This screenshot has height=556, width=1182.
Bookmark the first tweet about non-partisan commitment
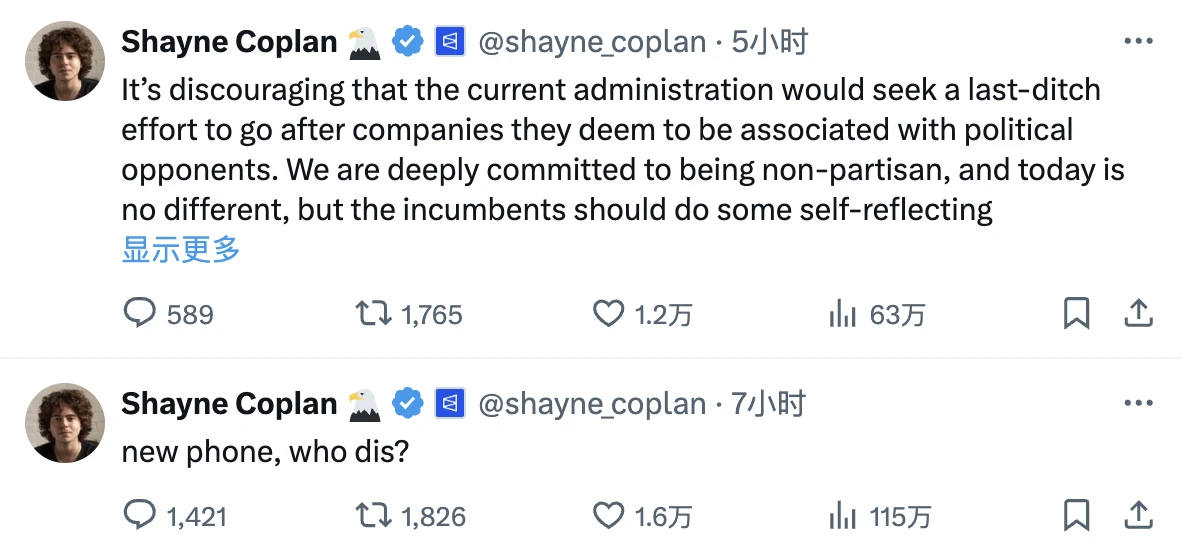click(1076, 314)
